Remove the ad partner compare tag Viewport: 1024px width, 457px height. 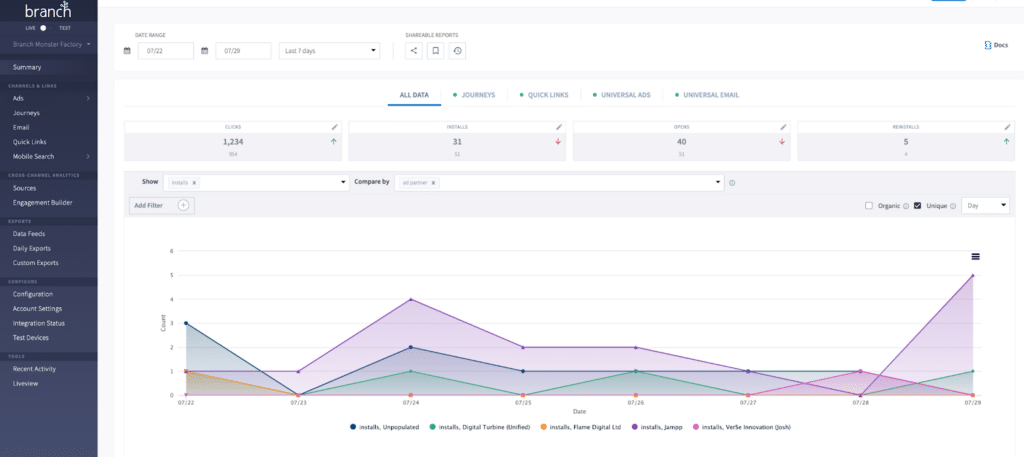click(433, 183)
